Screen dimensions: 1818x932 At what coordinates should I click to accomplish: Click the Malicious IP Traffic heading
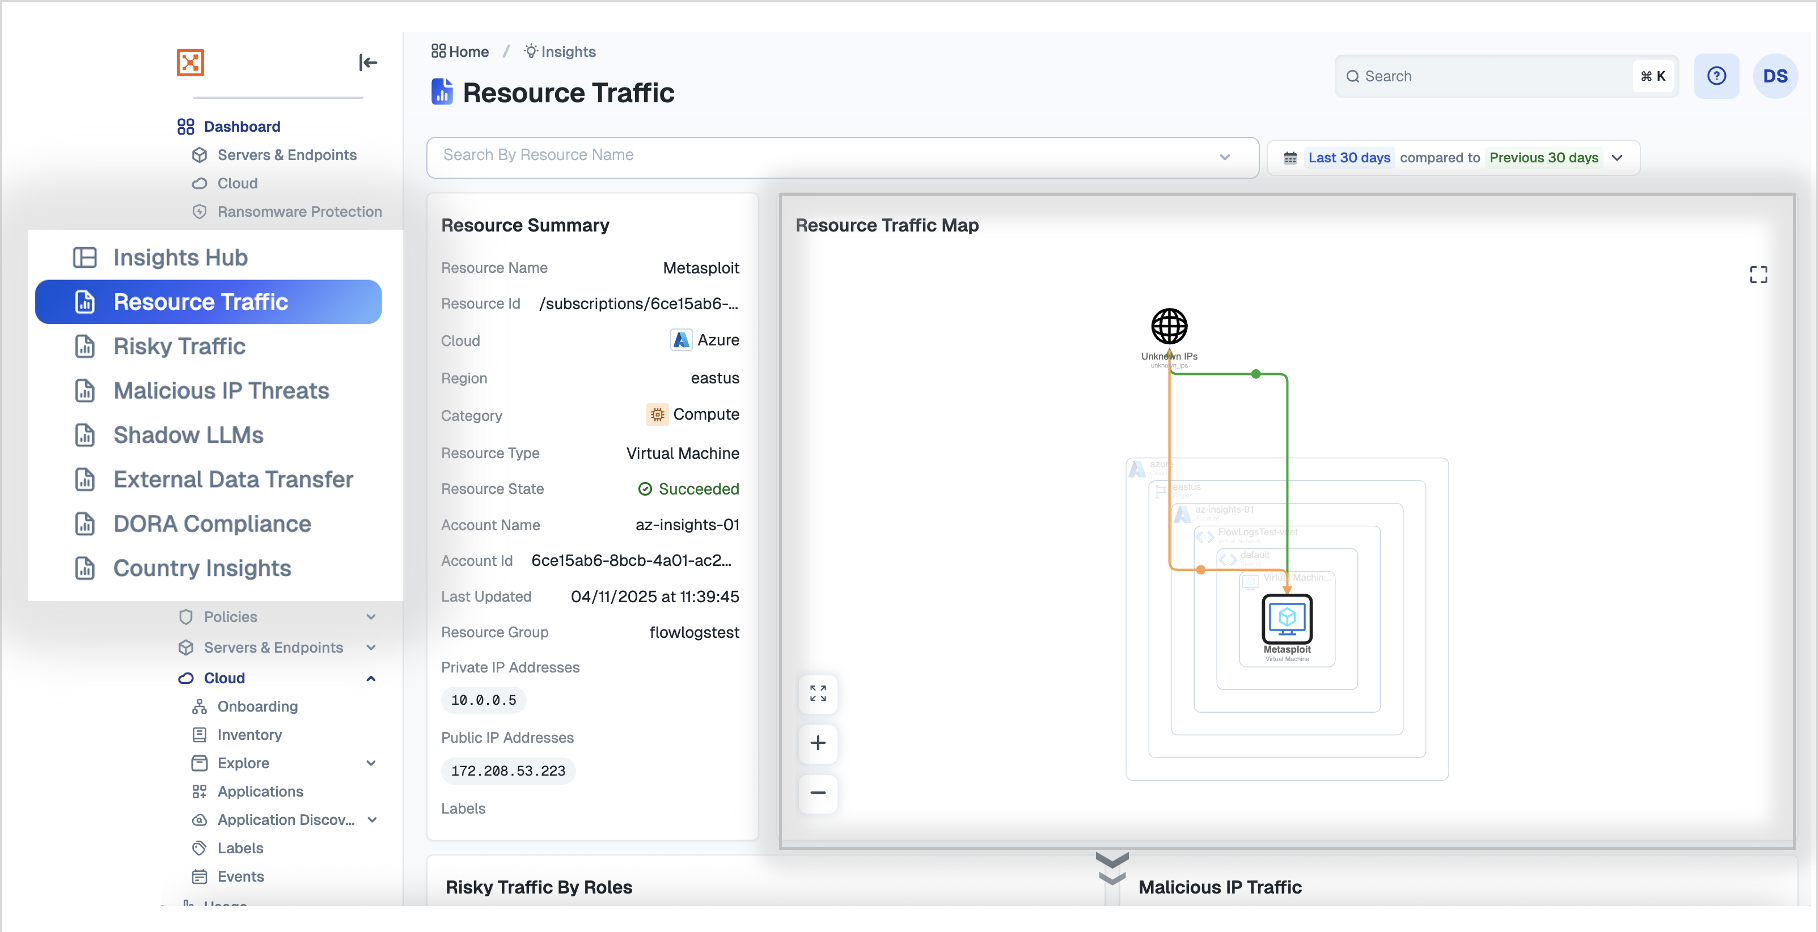point(1220,887)
